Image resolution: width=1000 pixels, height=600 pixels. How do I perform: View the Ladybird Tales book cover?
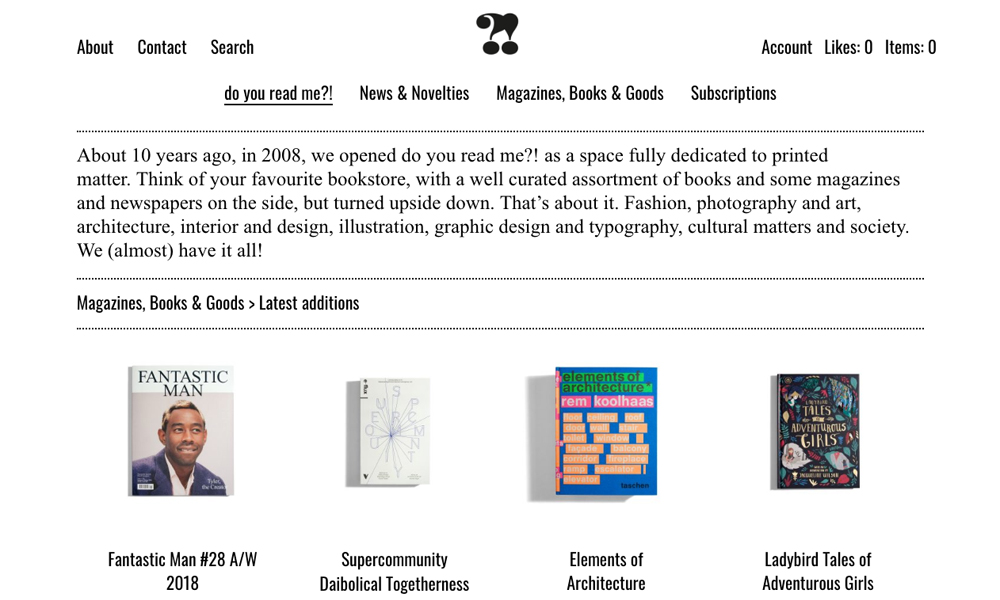(817, 432)
